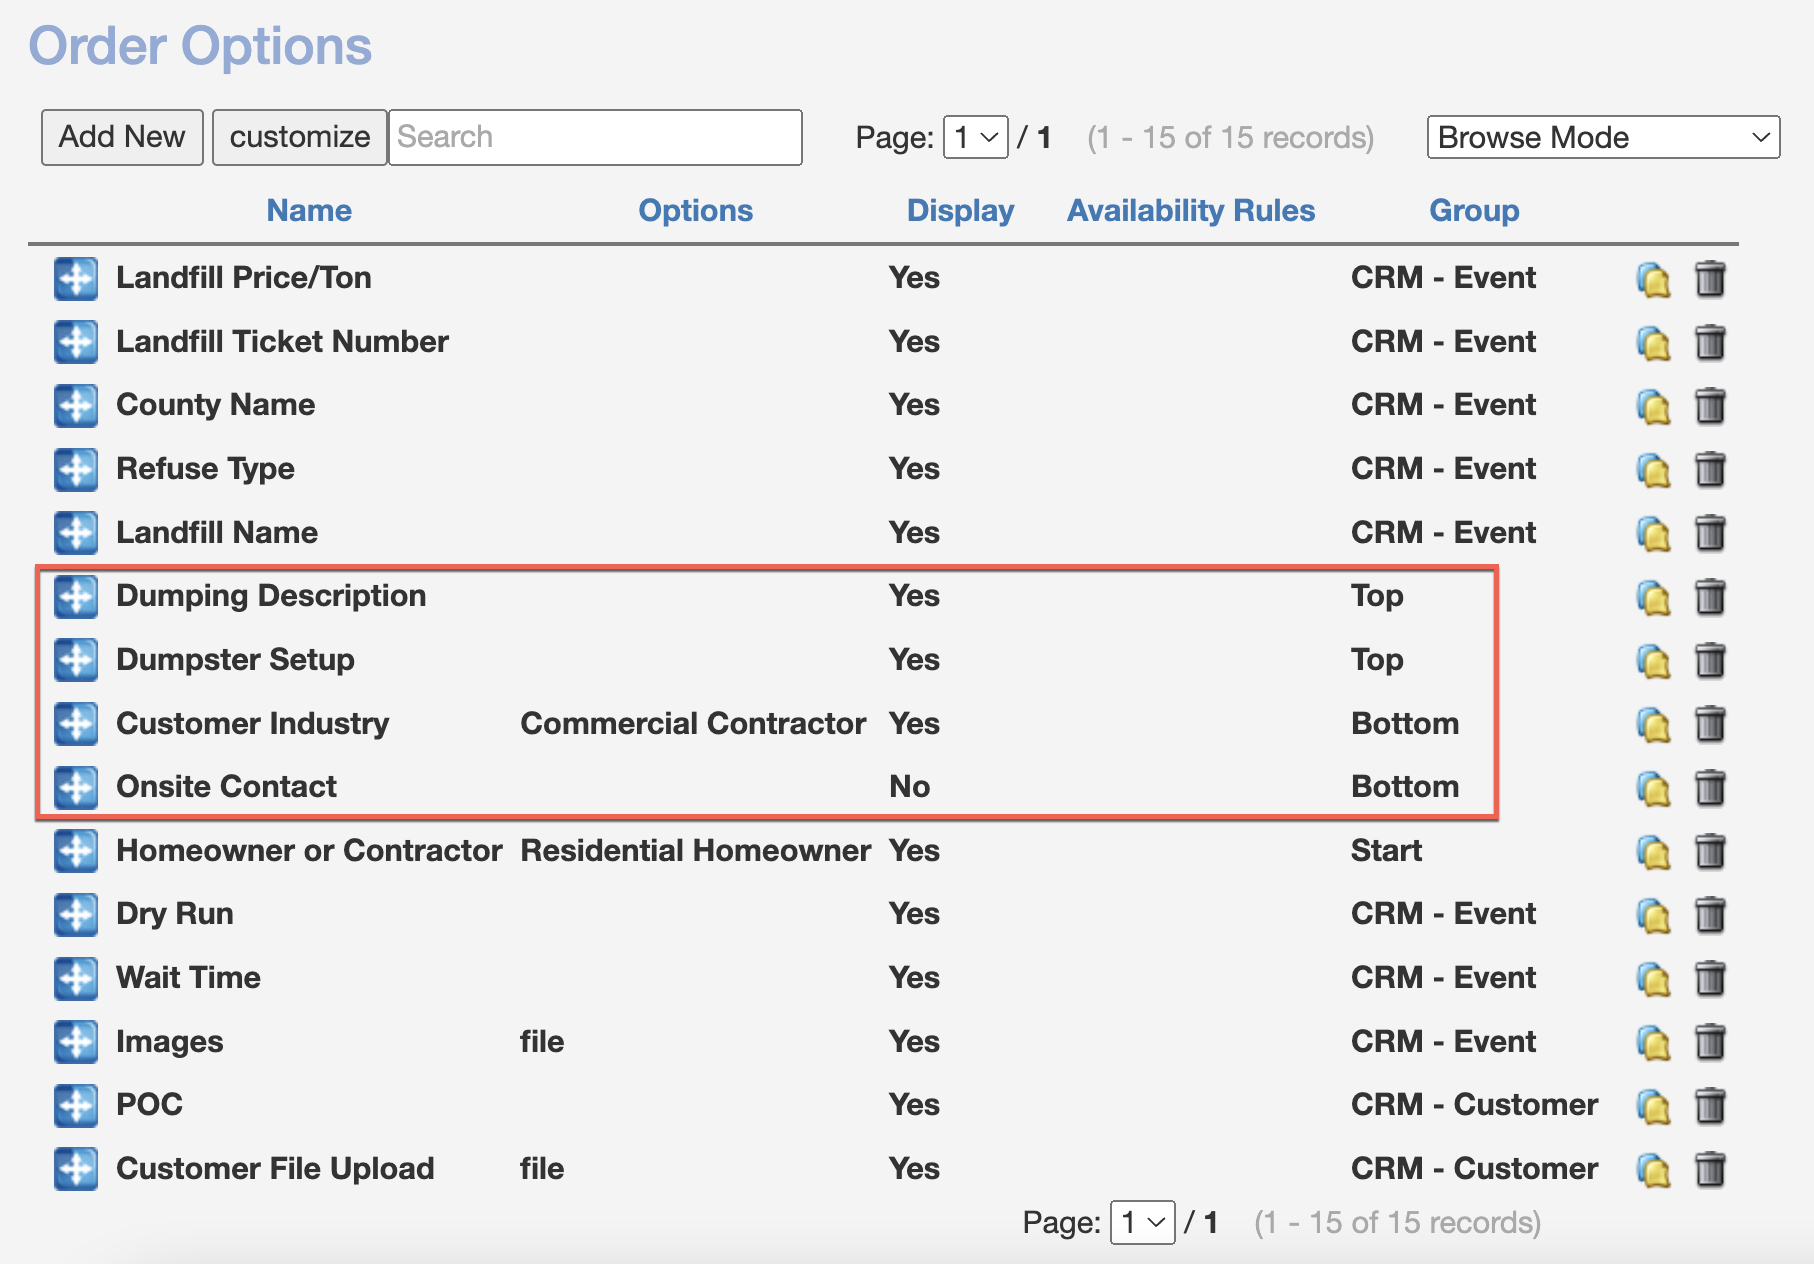This screenshot has height=1264, width=1814.
Task: Click the Availability Rules column header
Action: (1190, 210)
